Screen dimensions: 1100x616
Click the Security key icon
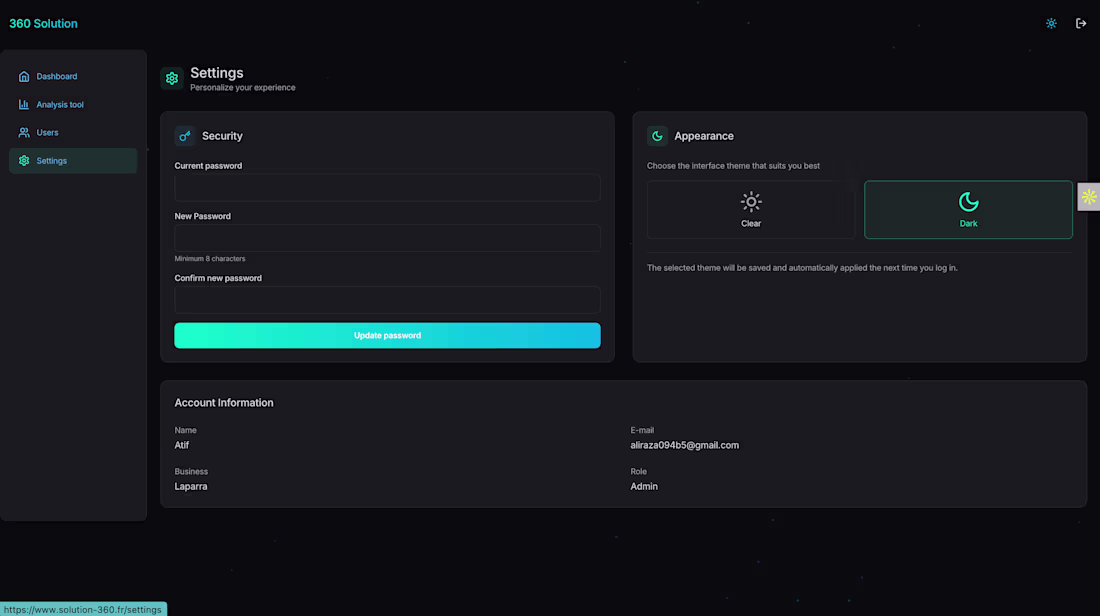(x=184, y=135)
